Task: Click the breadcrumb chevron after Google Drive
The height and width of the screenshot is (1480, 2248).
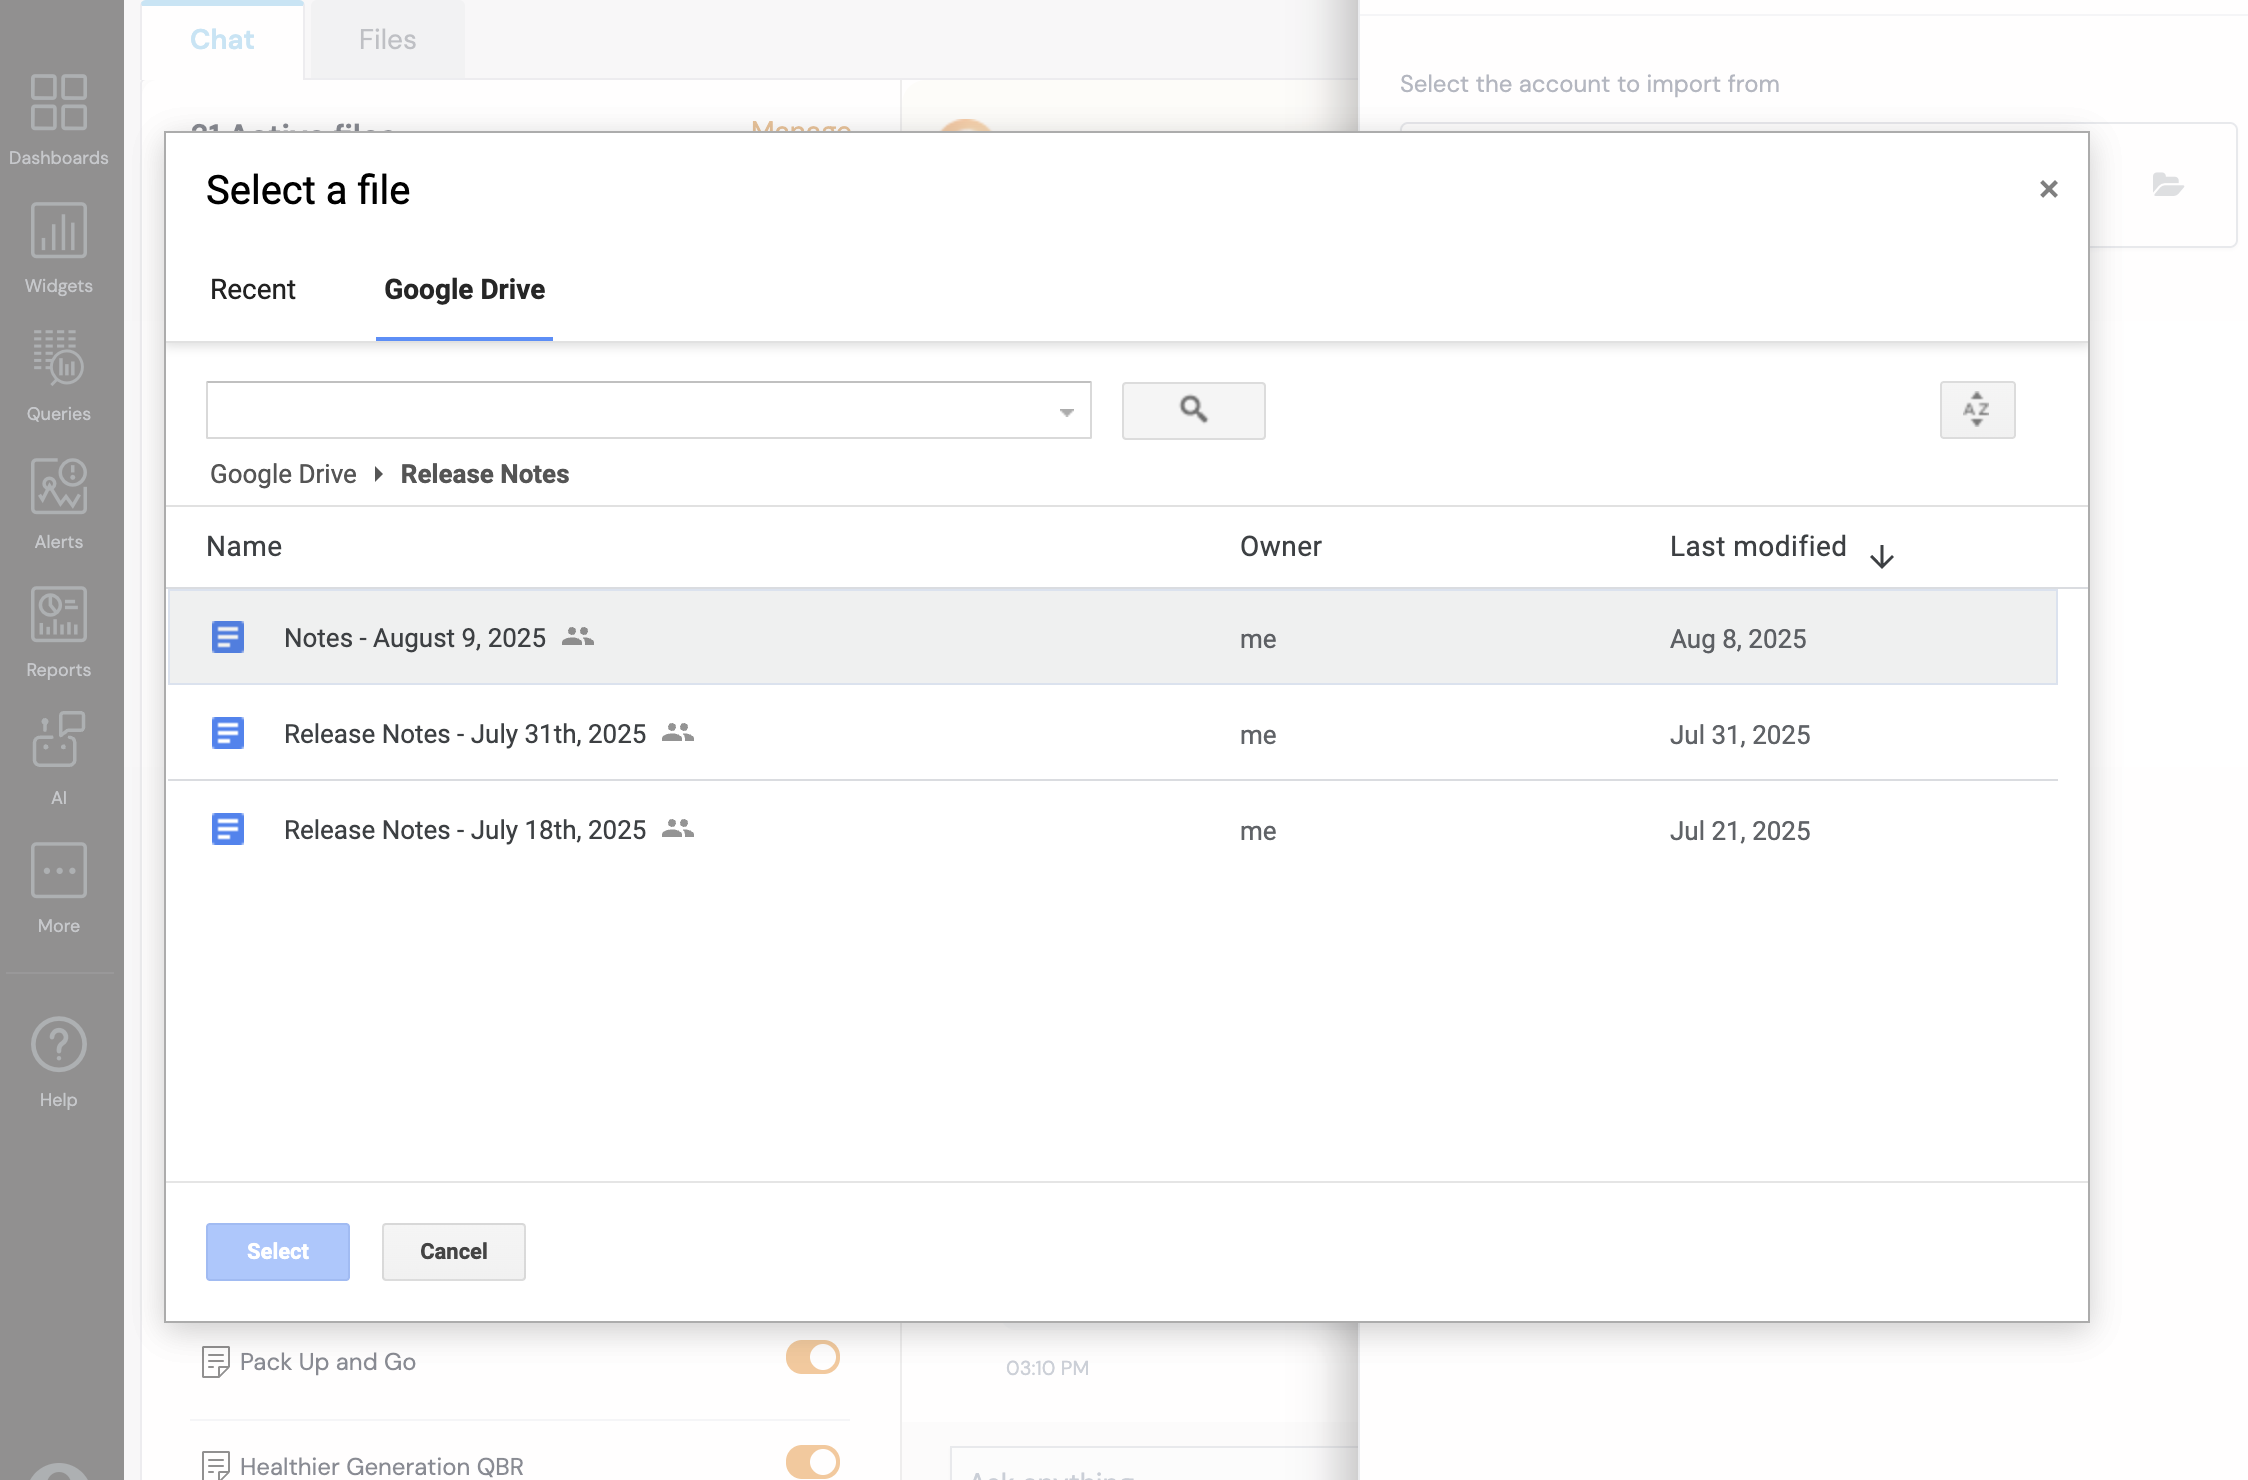Action: pyautogui.click(x=377, y=474)
